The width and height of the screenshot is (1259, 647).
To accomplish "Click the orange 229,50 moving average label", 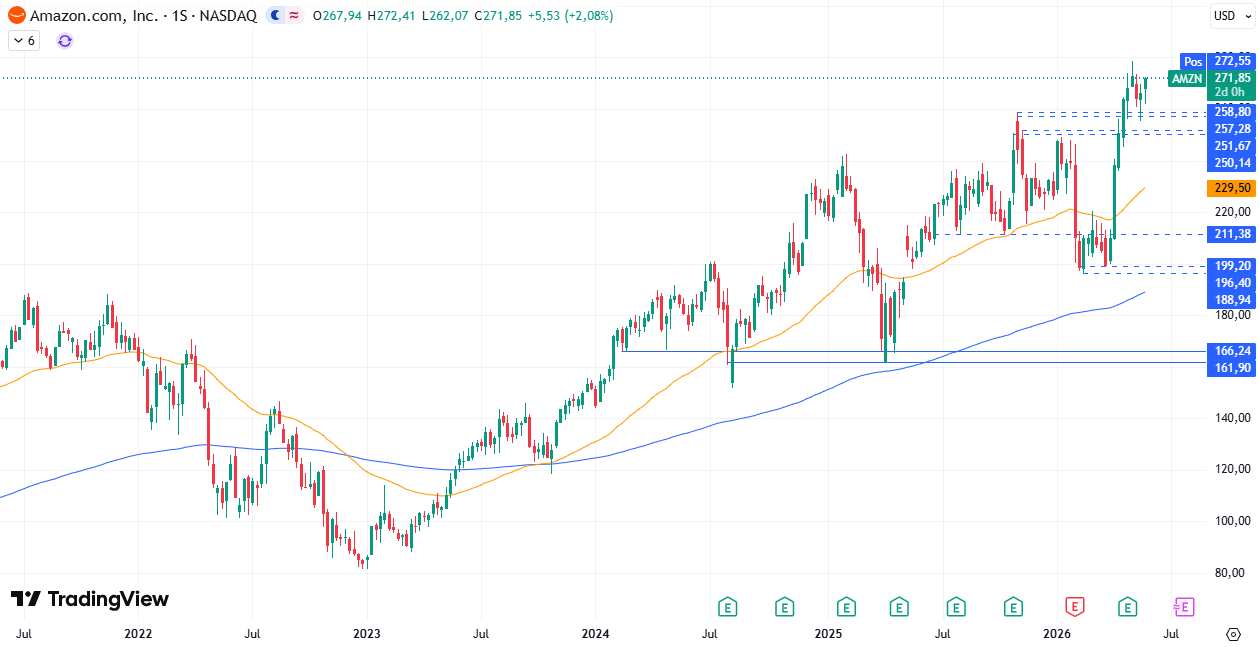I will click(x=1233, y=188).
